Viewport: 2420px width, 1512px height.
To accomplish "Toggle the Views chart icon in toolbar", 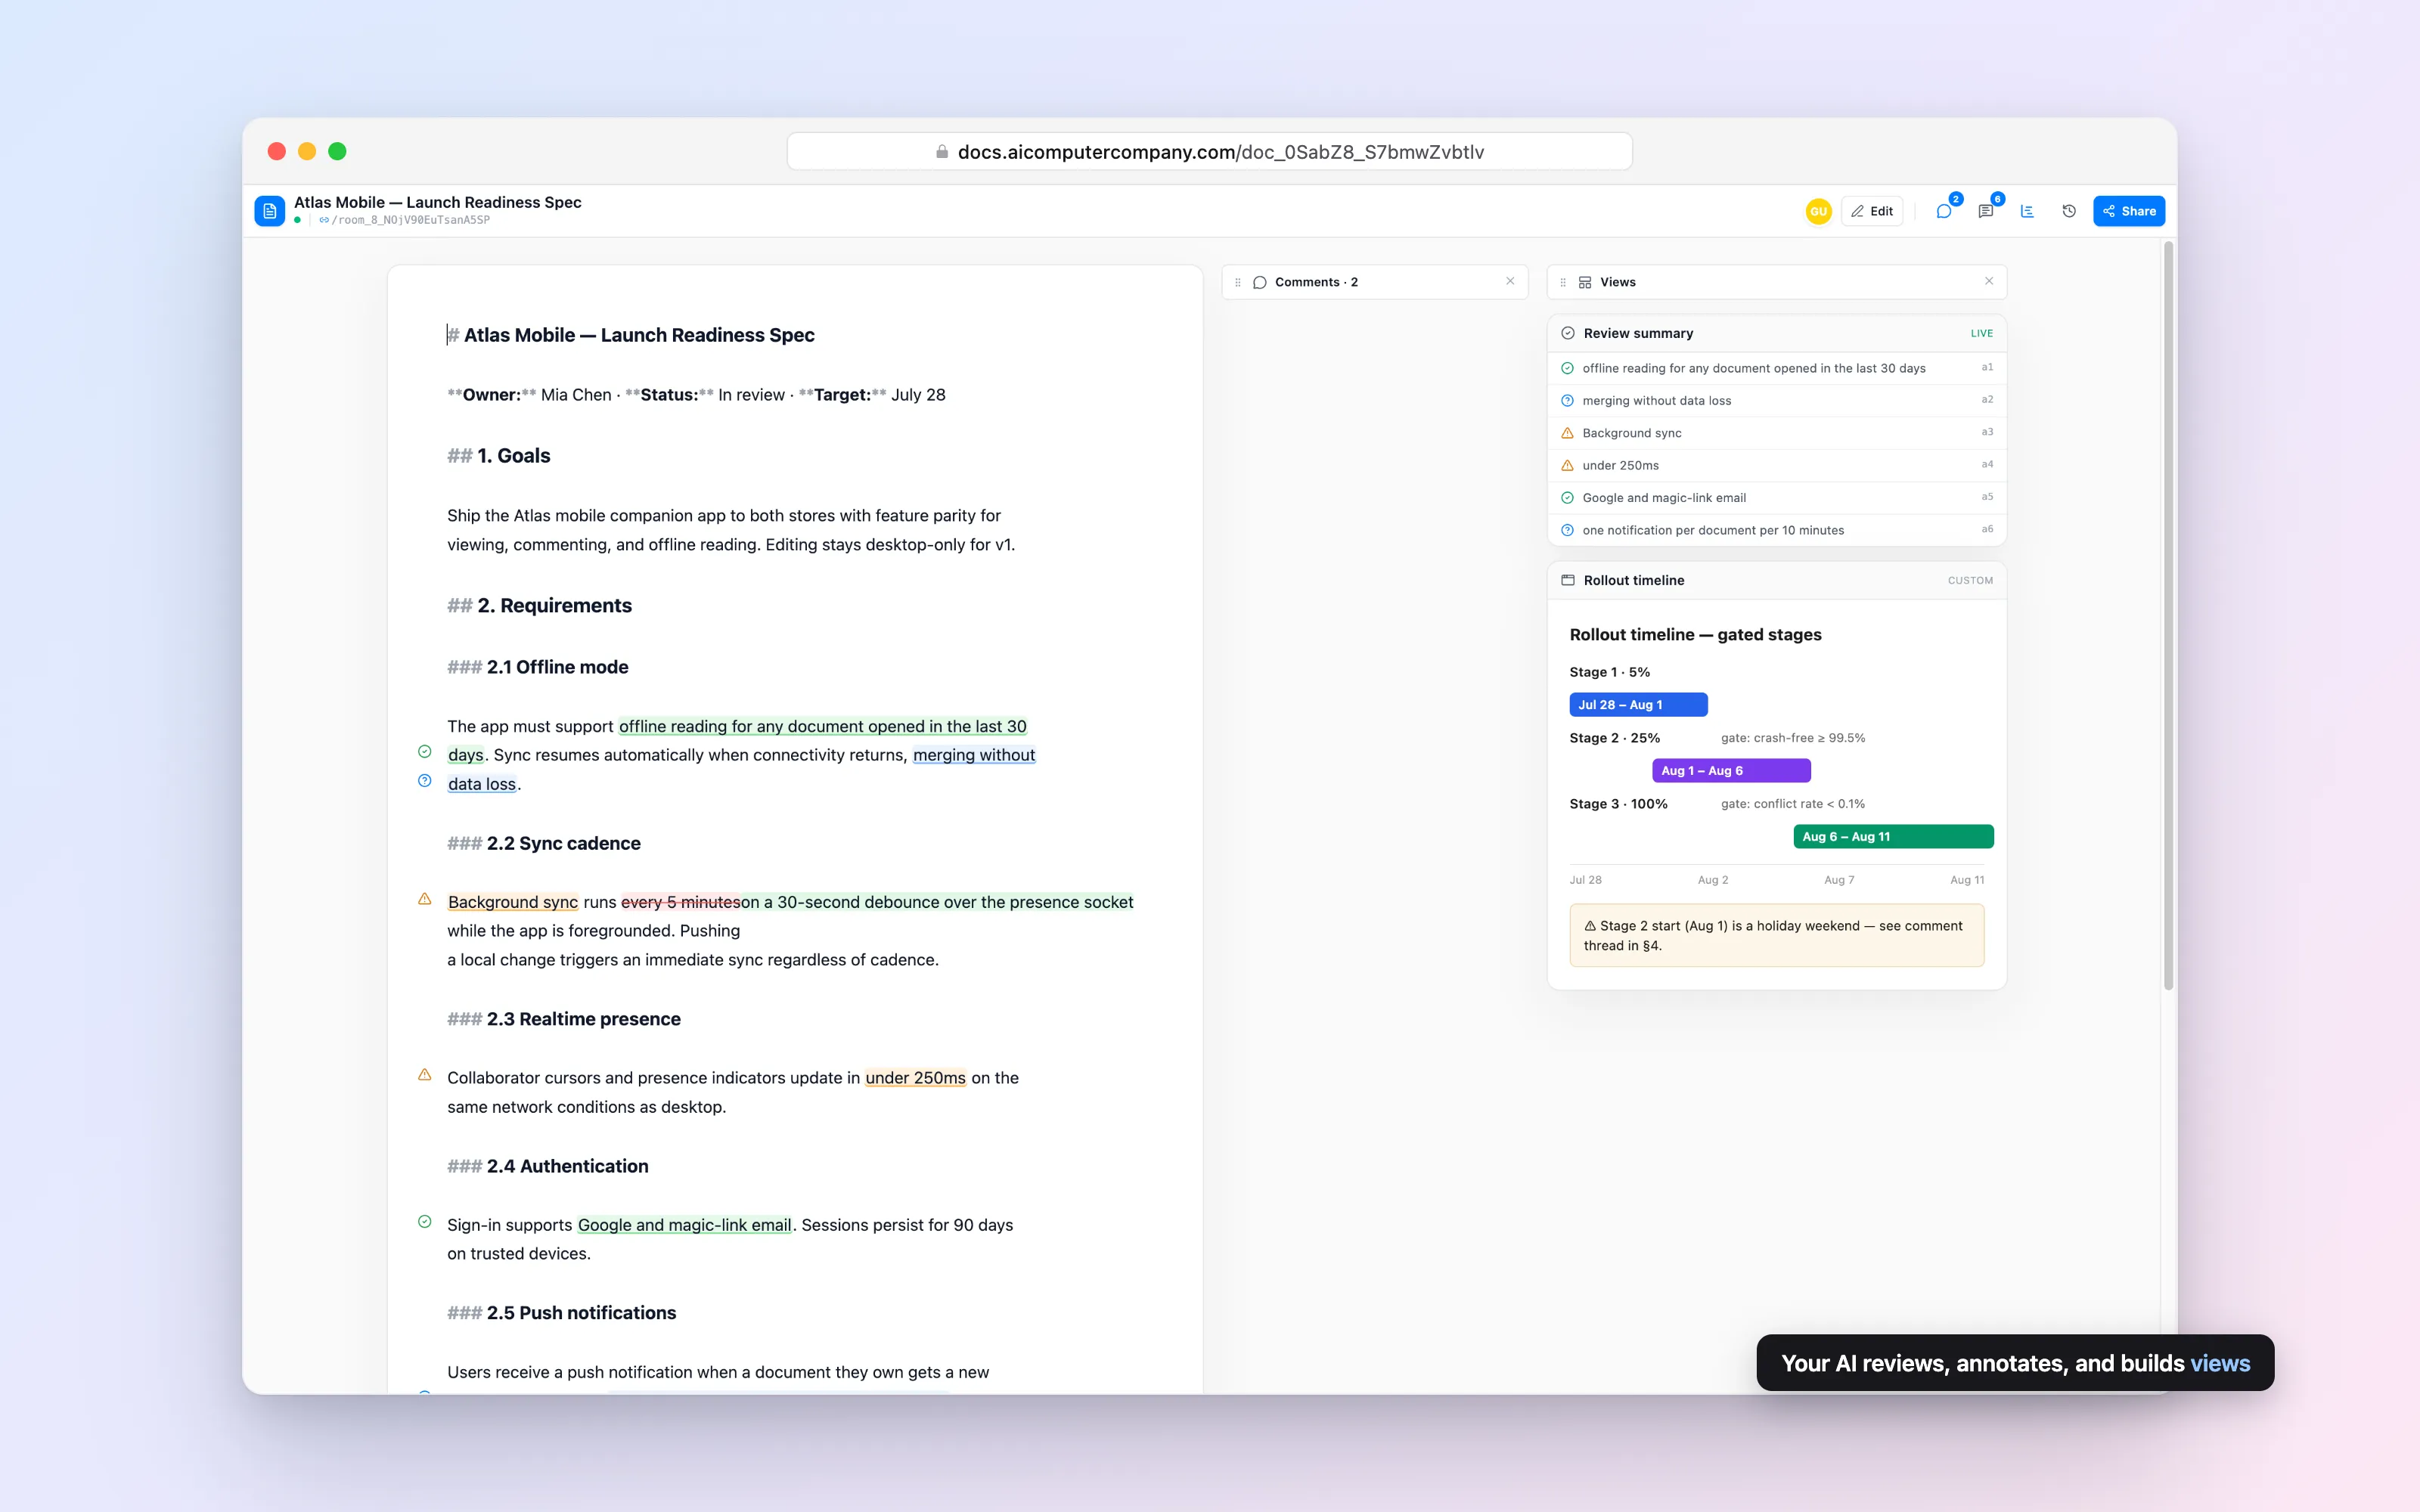I will (2027, 211).
